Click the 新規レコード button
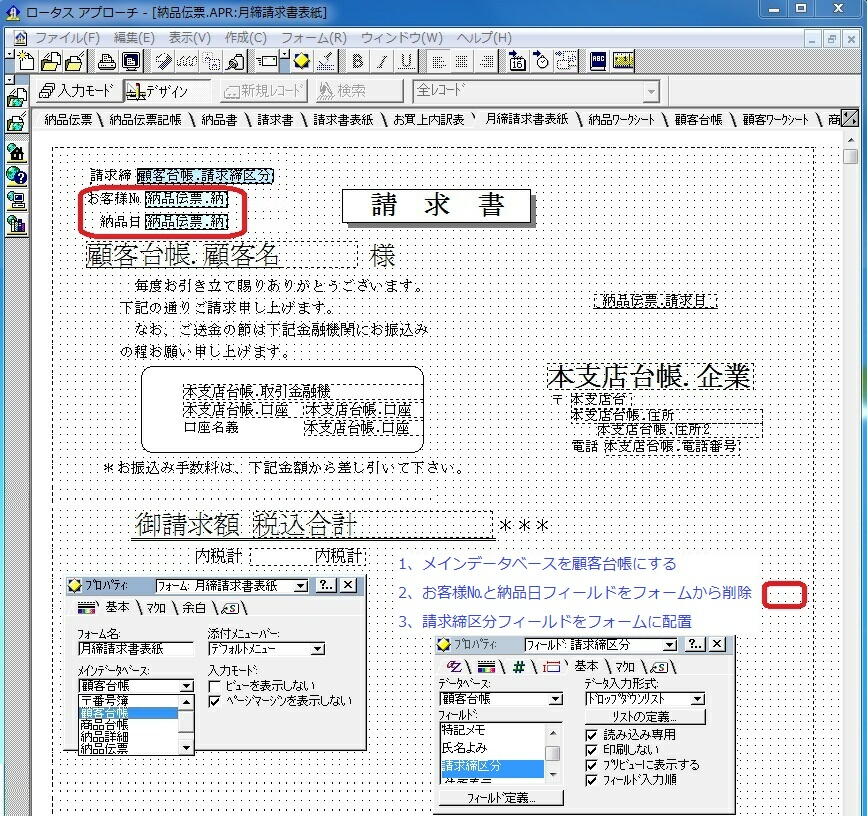The image size is (868, 816). click(264, 91)
